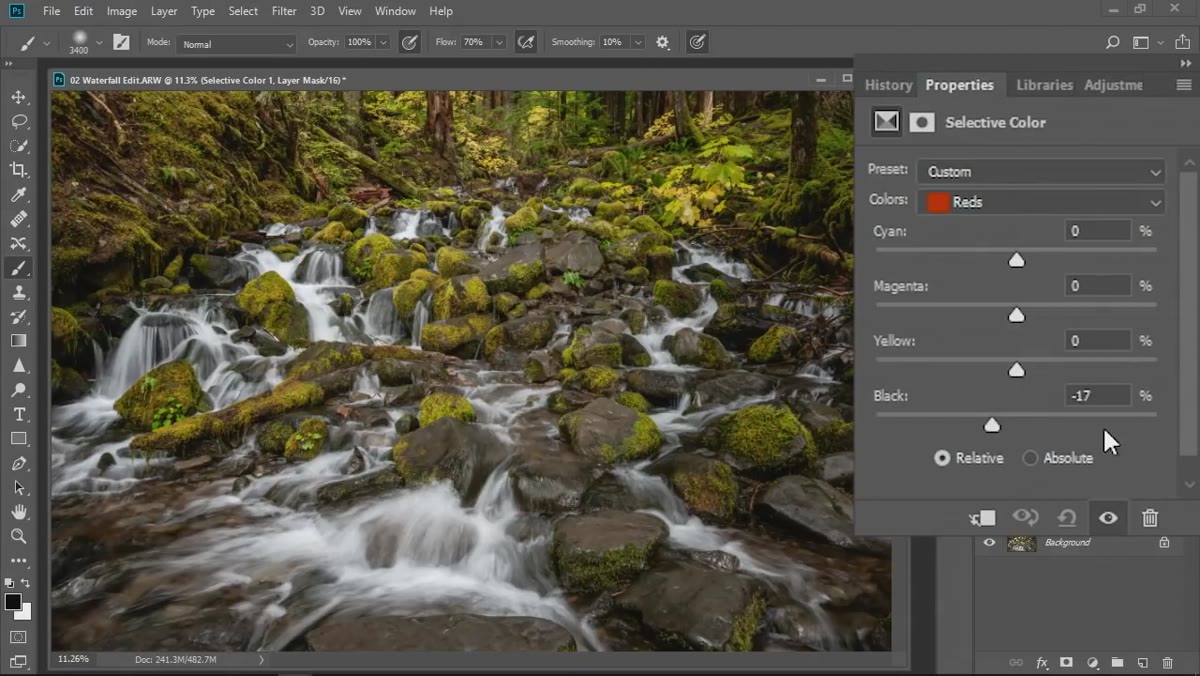Select the Crop tool
The height and width of the screenshot is (676, 1200).
pos(18,170)
